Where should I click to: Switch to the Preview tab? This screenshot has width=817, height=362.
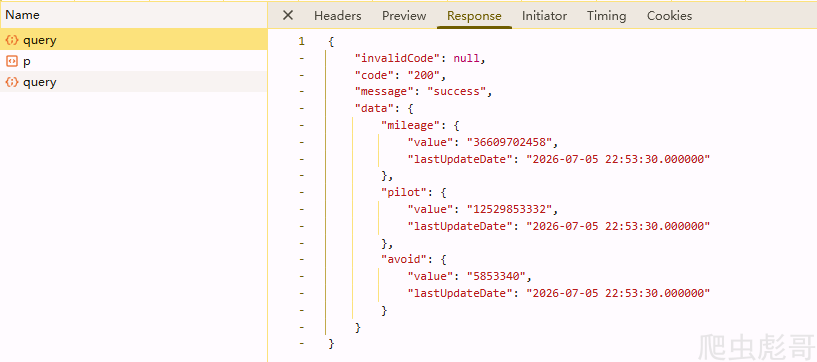click(x=404, y=16)
